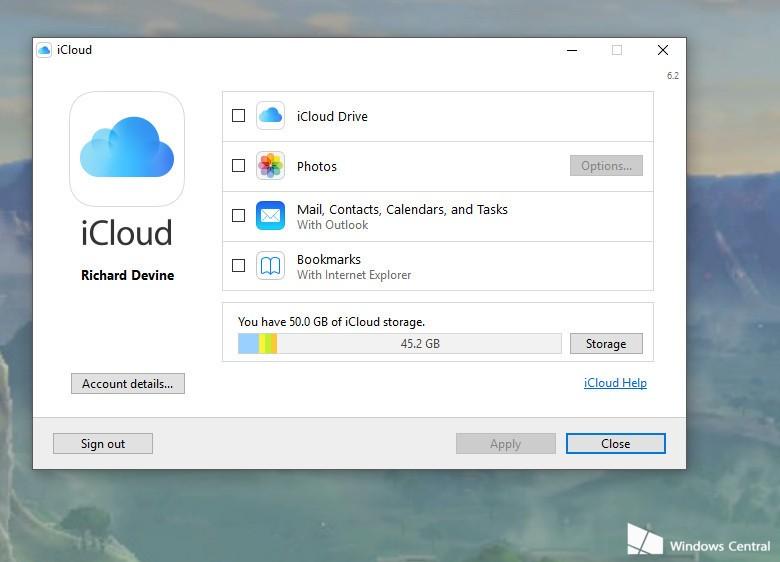This screenshot has width=780, height=562.
Task: Click the 45.2 GB storage usage bar
Action: (400, 344)
